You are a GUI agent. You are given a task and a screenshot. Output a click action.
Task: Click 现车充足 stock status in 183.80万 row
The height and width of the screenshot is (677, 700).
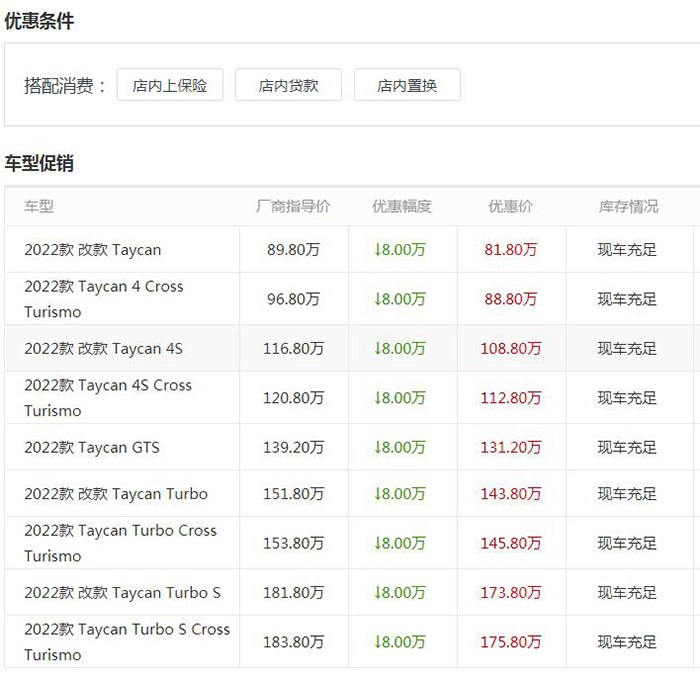[x=627, y=642]
